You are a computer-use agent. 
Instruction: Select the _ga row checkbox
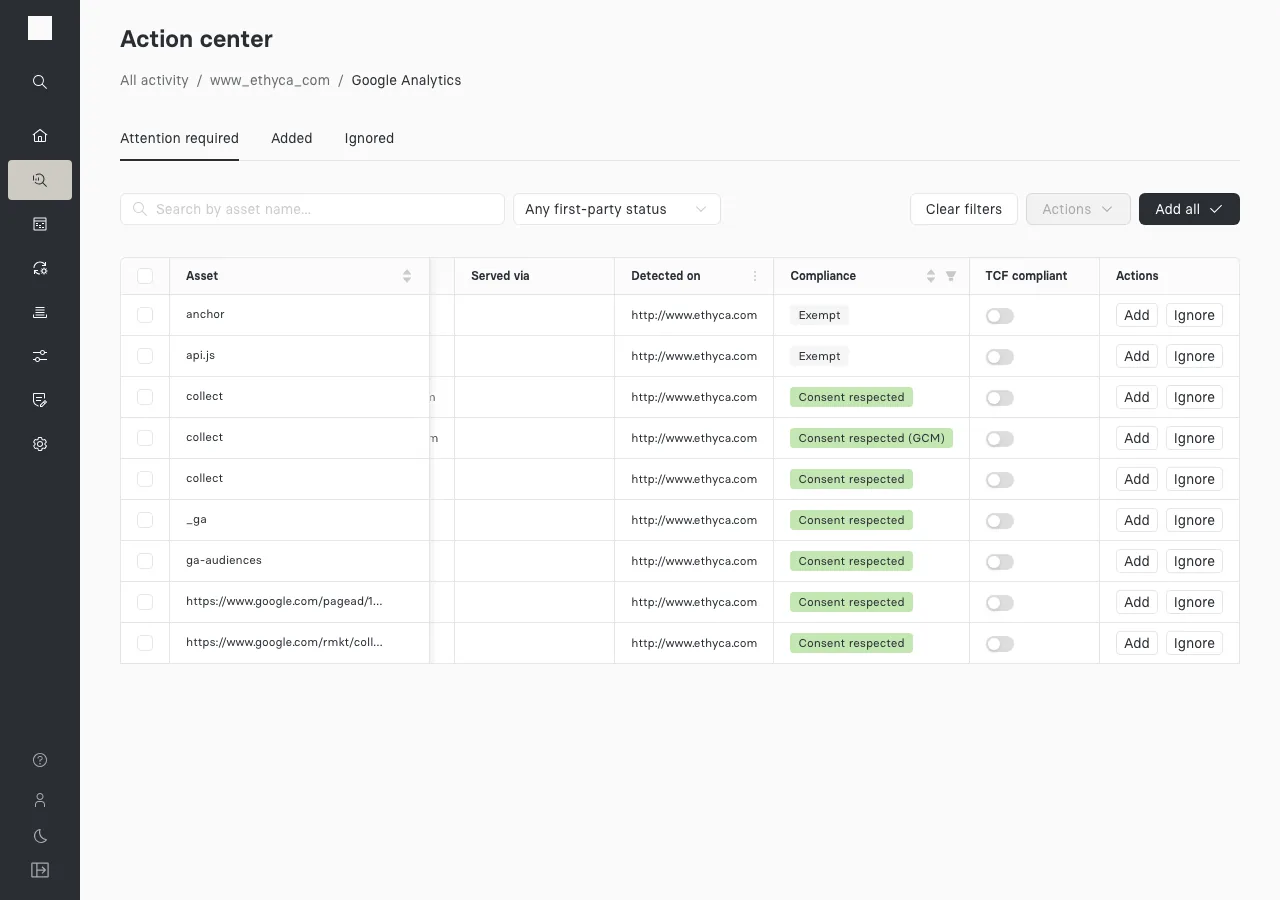coord(145,520)
